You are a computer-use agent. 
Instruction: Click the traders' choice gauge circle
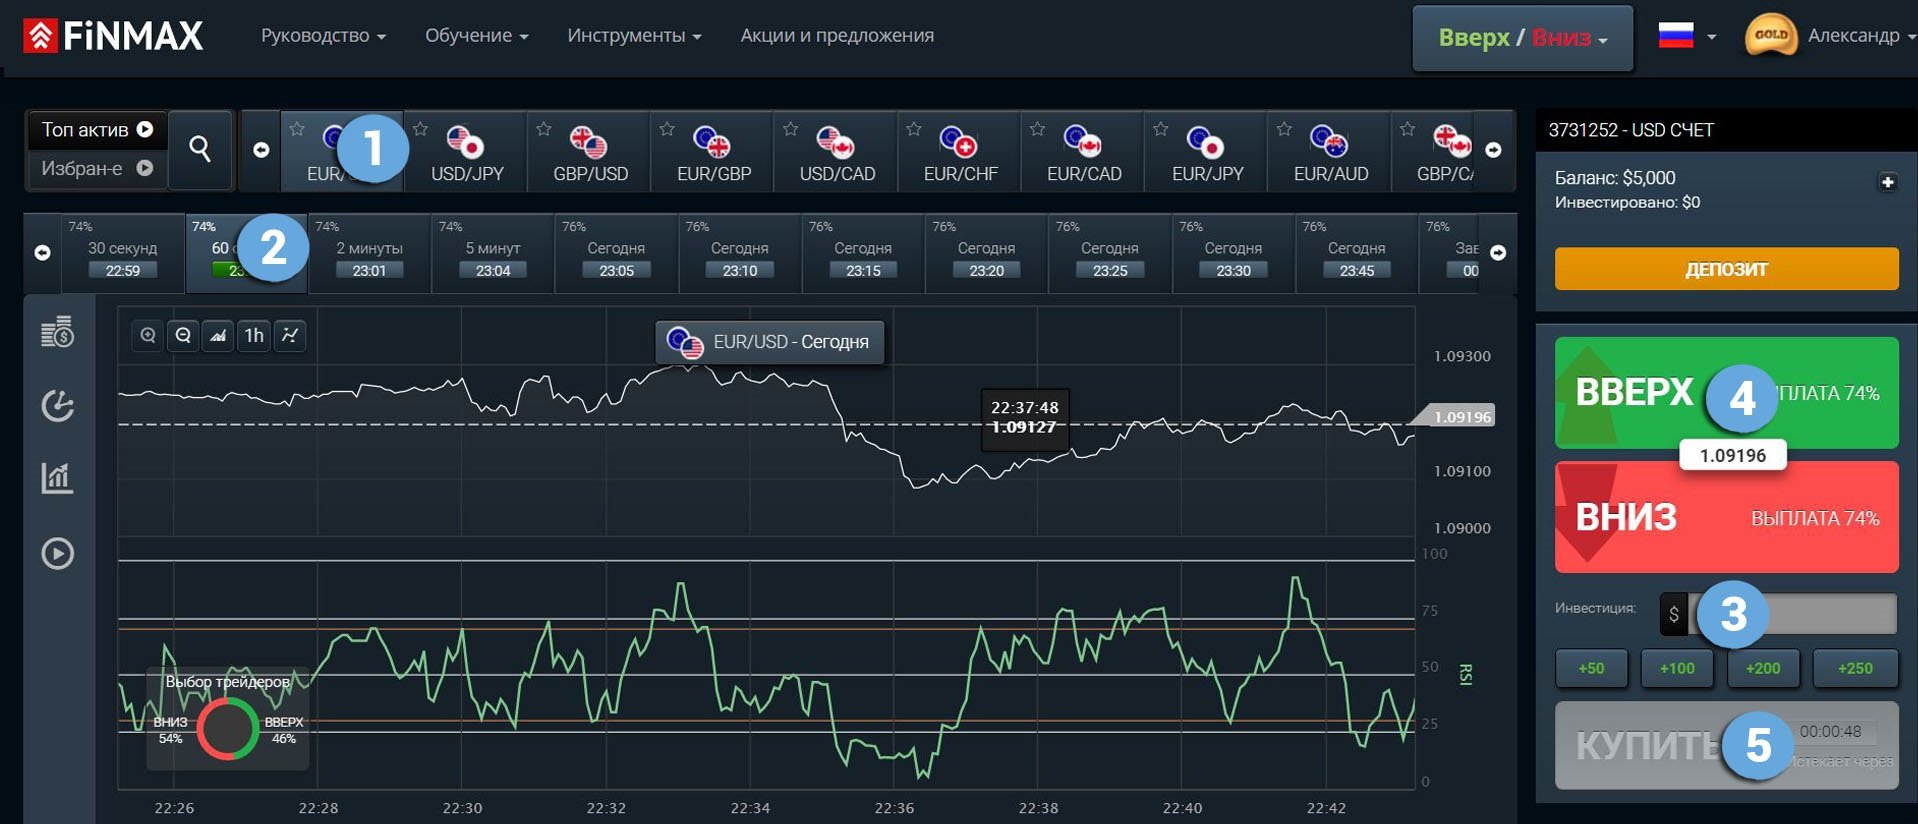tap(228, 729)
